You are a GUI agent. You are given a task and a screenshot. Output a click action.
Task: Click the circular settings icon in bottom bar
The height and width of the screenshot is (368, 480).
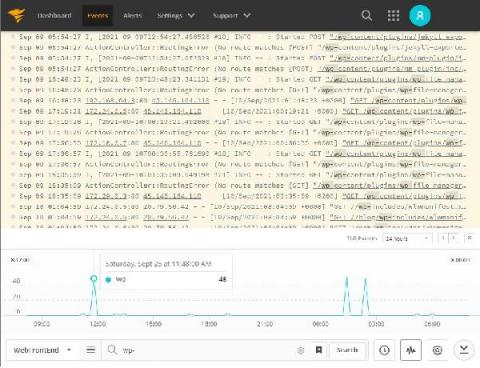click(437, 350)
